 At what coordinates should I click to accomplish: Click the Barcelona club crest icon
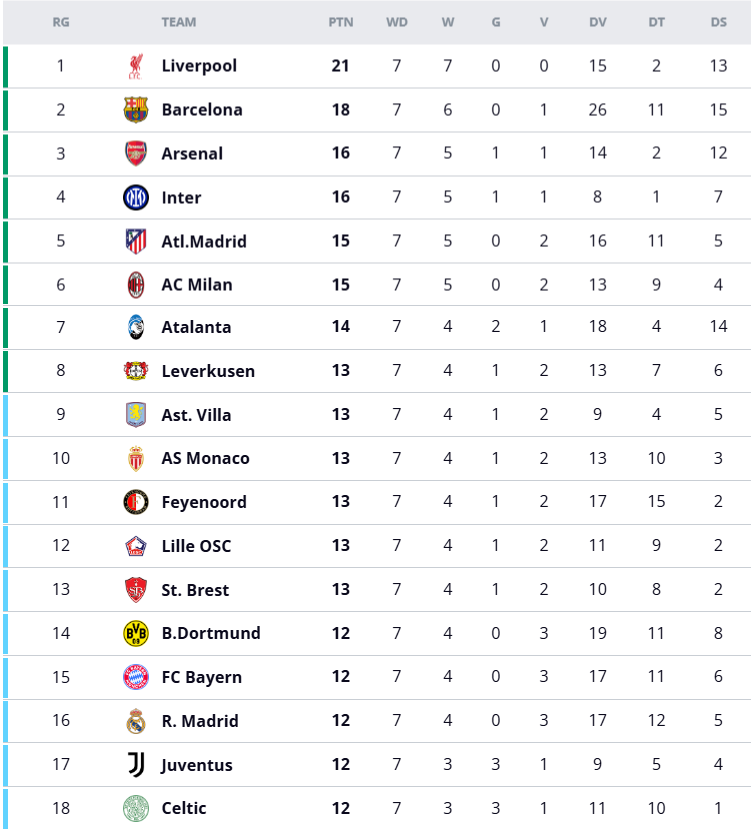pyautogui.click(x=135, y=110)
